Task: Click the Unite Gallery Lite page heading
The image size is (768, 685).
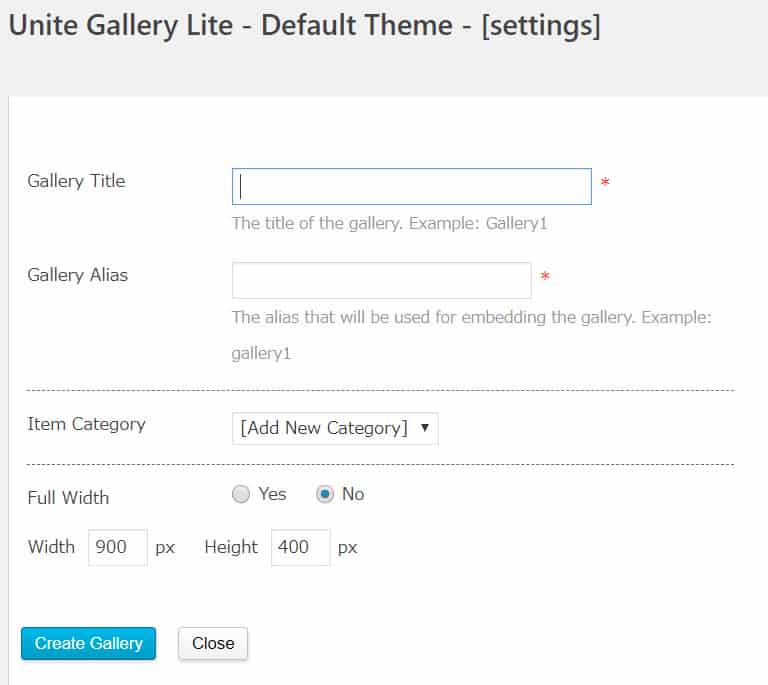Action: pyautogui.click(x=305, y=25)
